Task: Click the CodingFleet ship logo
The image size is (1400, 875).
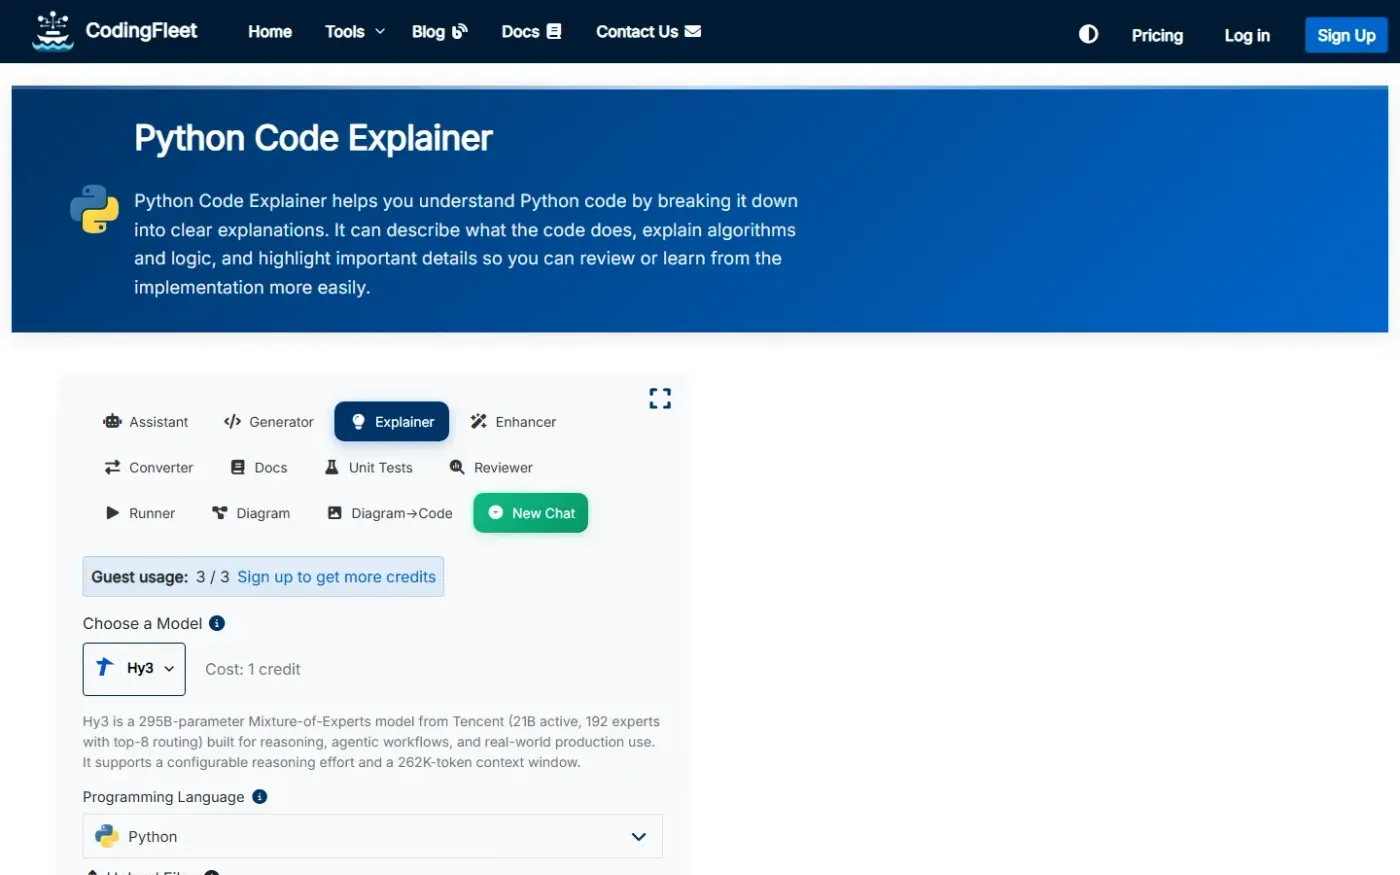Action: (52, 31)
